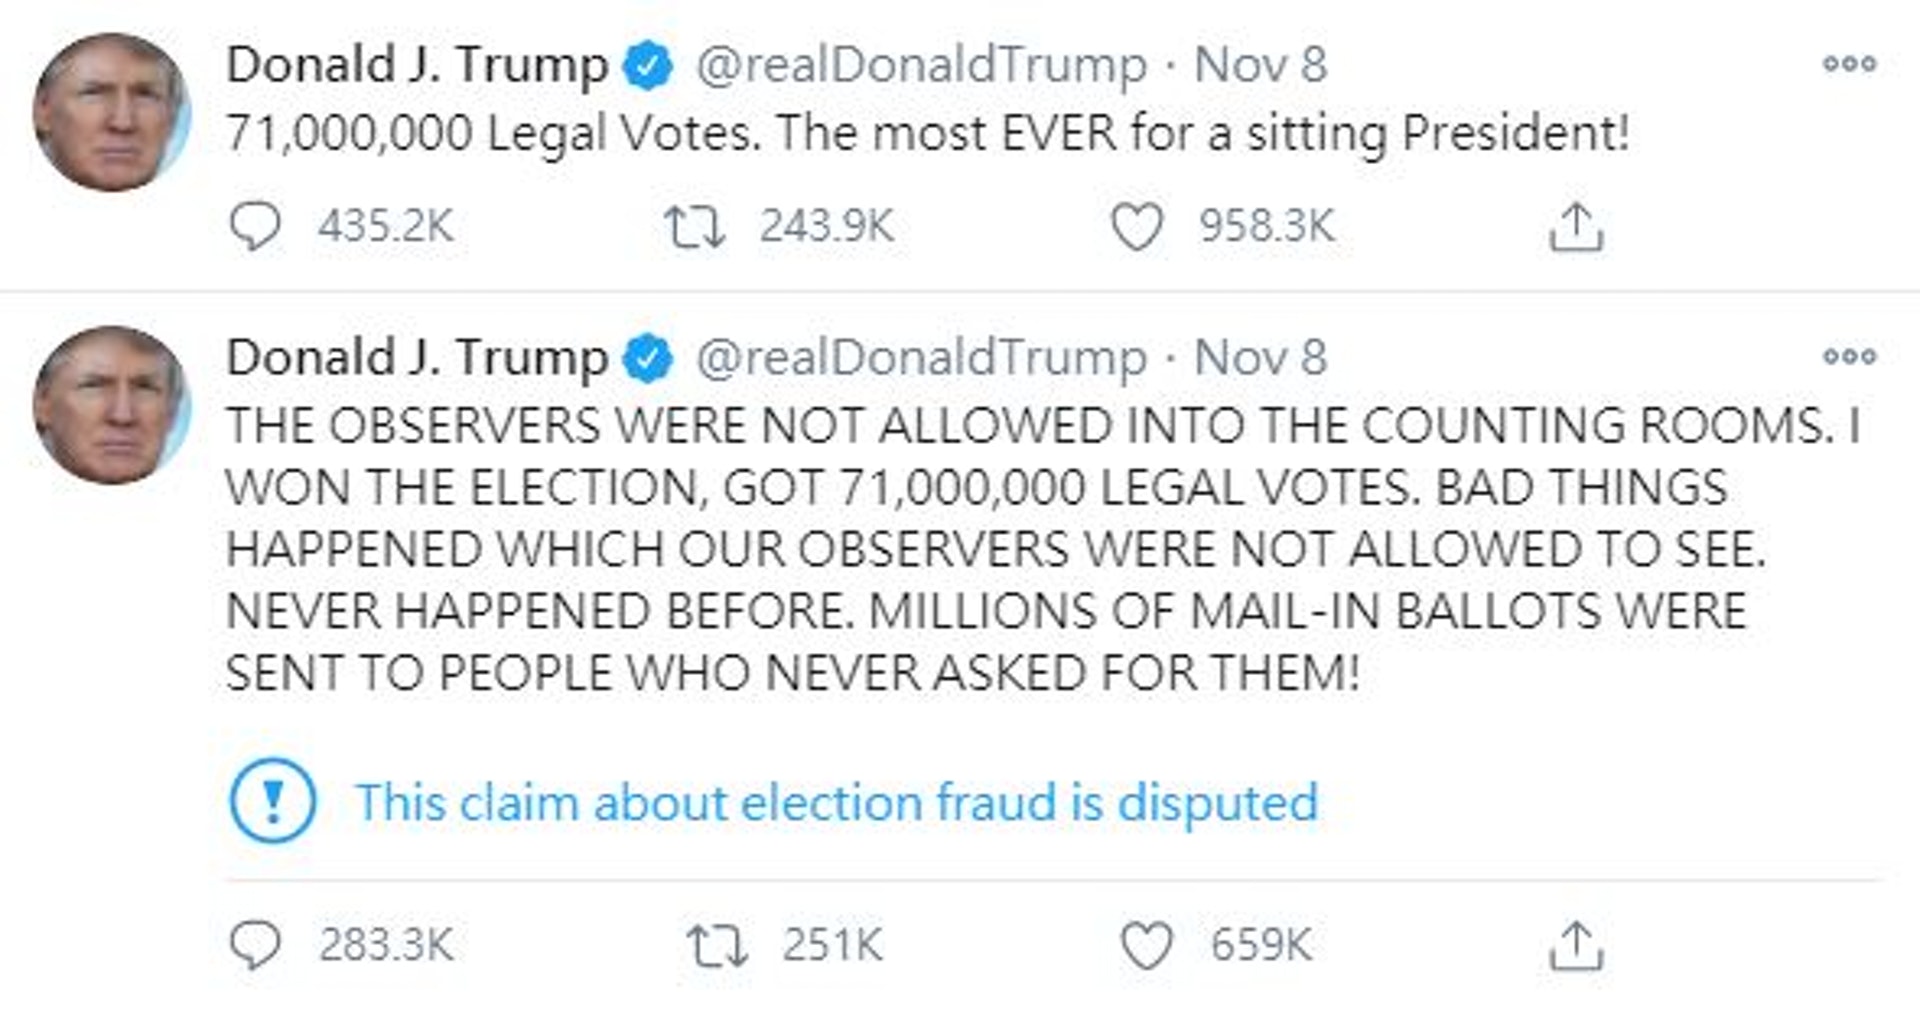Open the Nov 8 timestamp of second tweet

tap(1260, 358)
